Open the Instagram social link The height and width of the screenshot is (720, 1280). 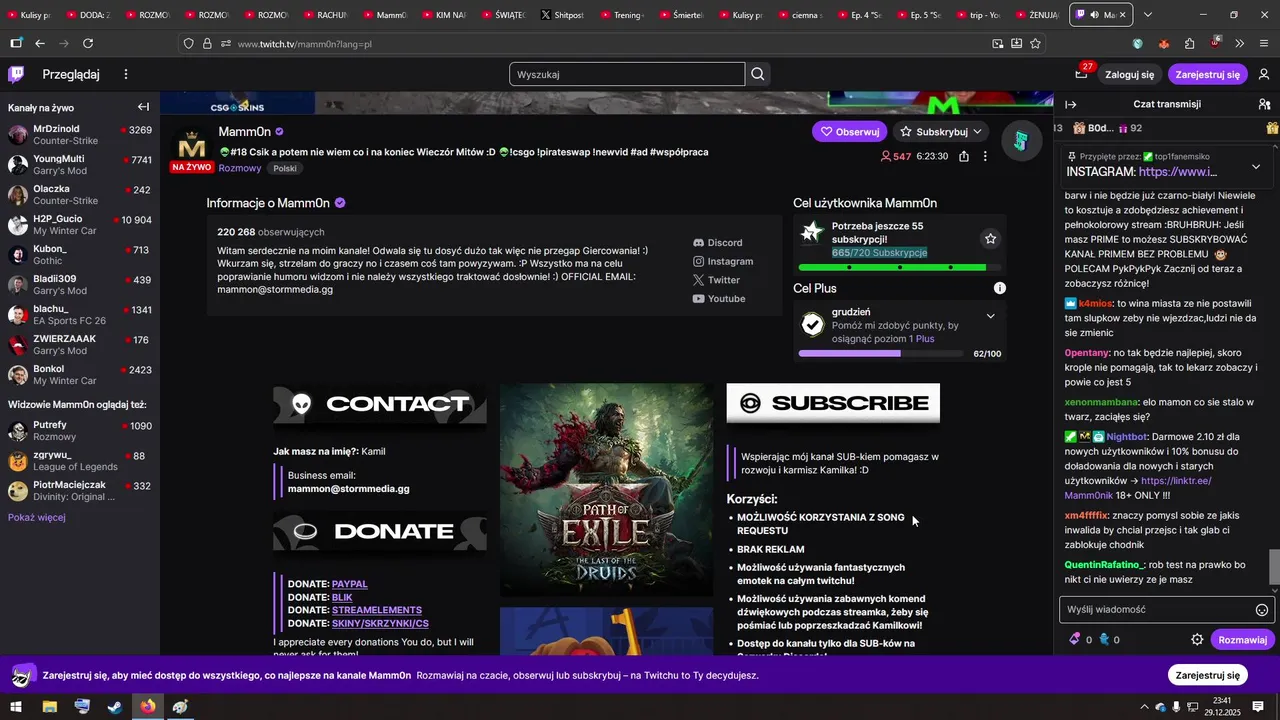[x=723, y=261]
